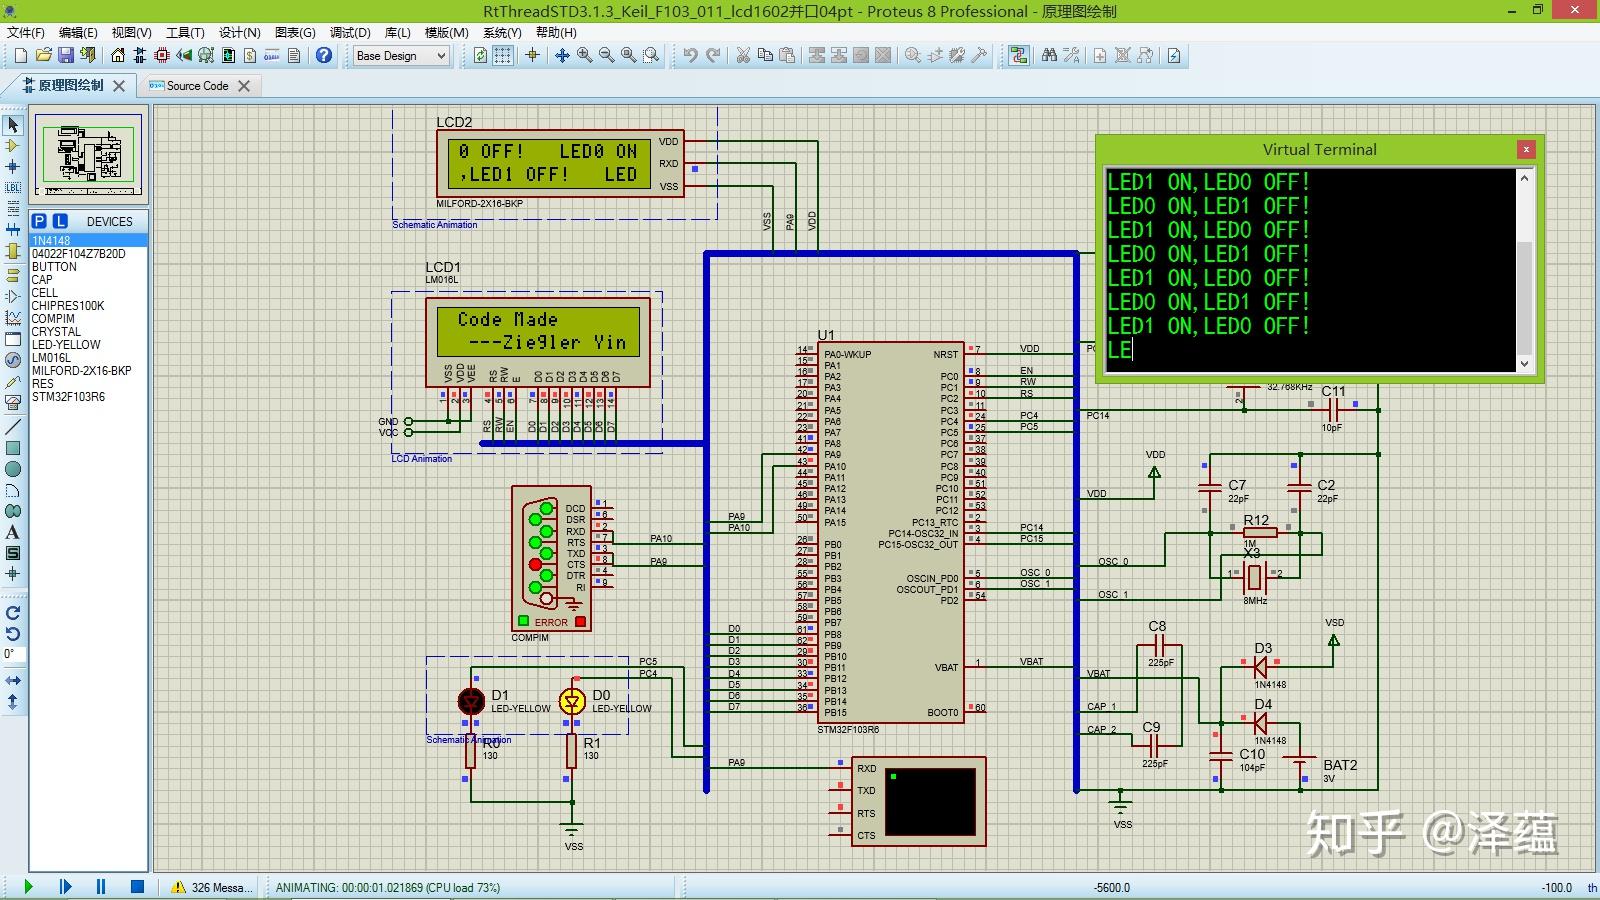
Task: Open the 编辑(E) menu
Action: tap(78, 32)
